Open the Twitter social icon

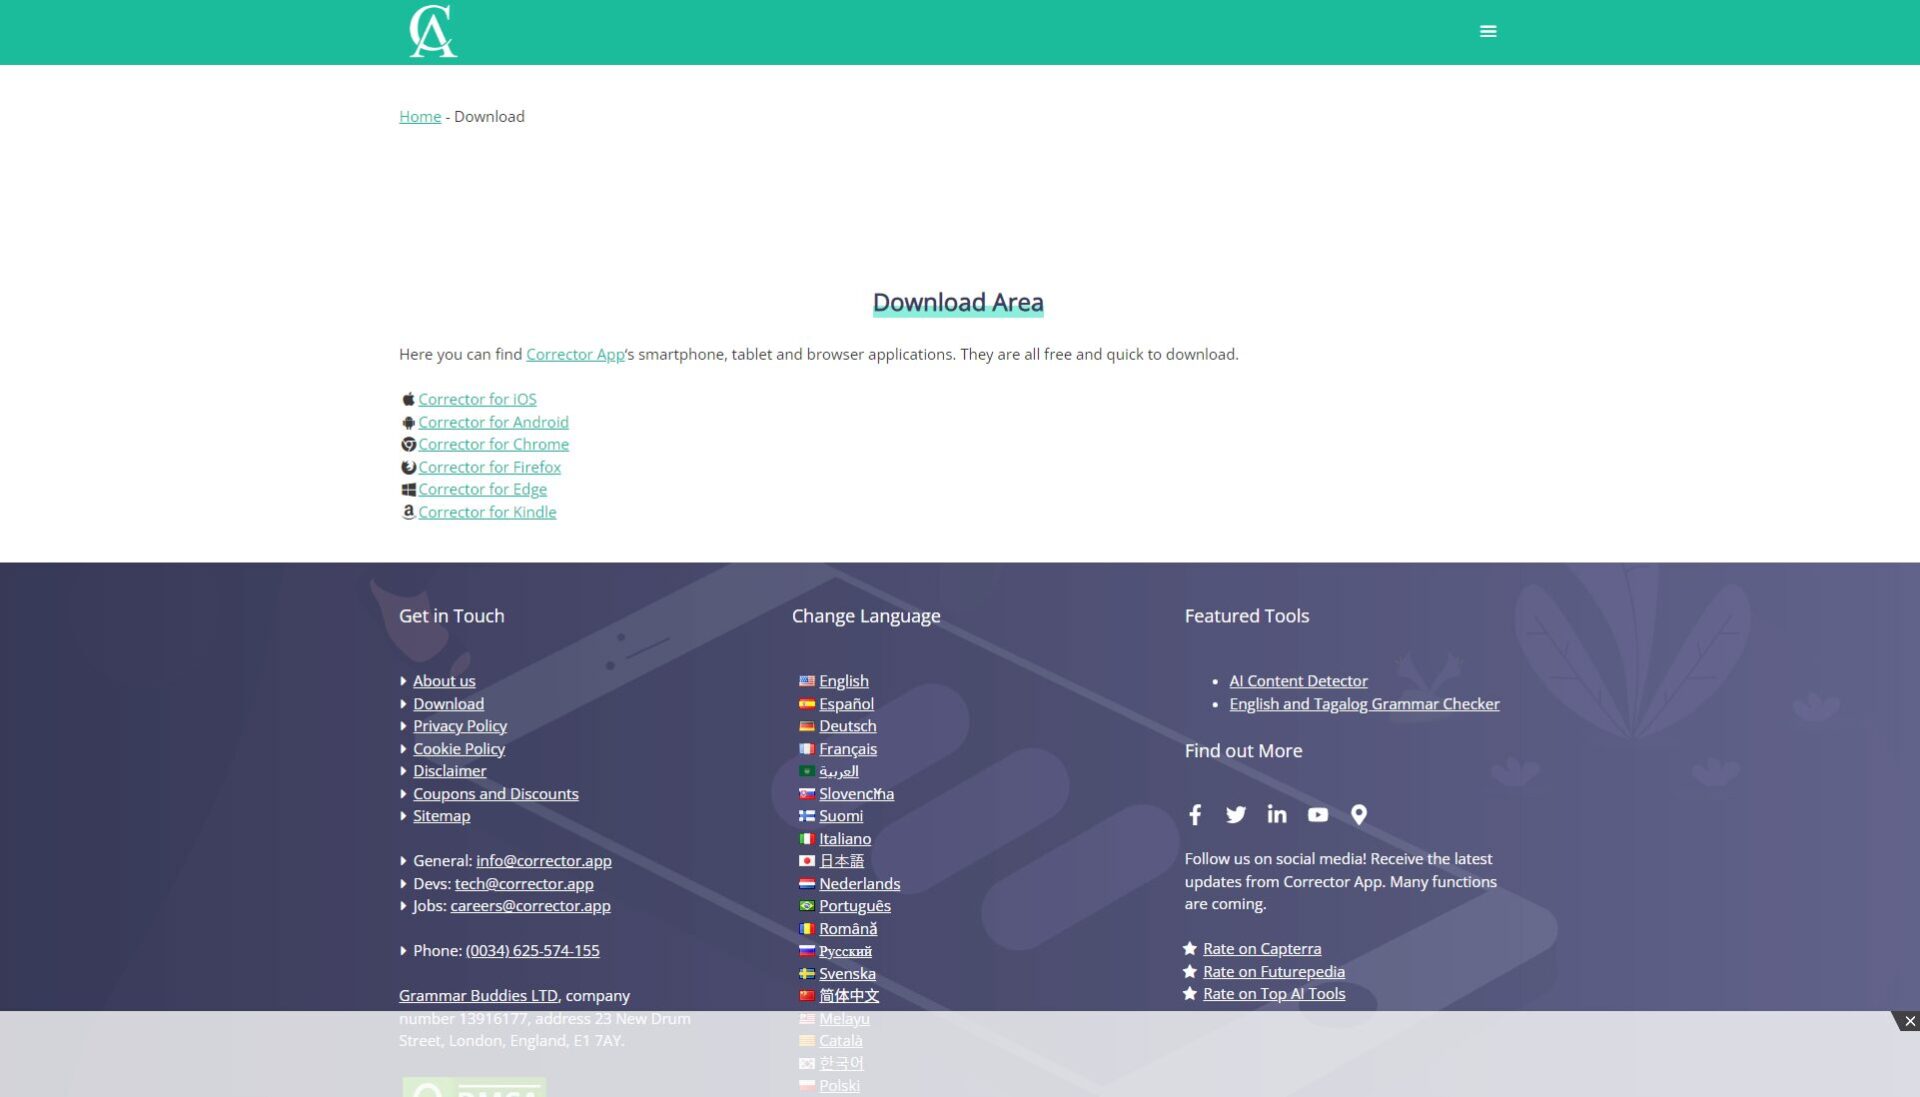pos(1236,815)
